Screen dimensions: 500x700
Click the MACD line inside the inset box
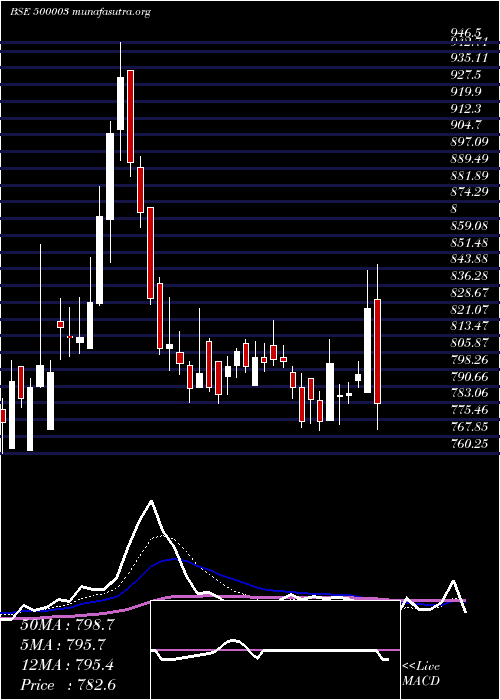tap(270, 651)
